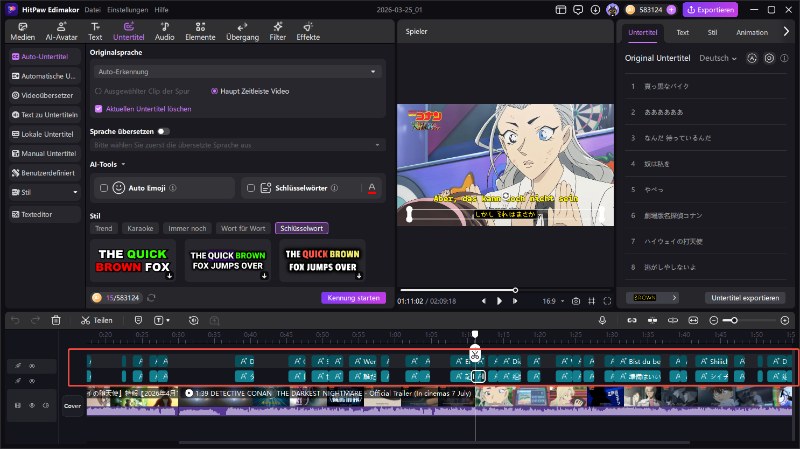
Task: Switch to the Stil tab in right panel
Action: click(712, 32)
